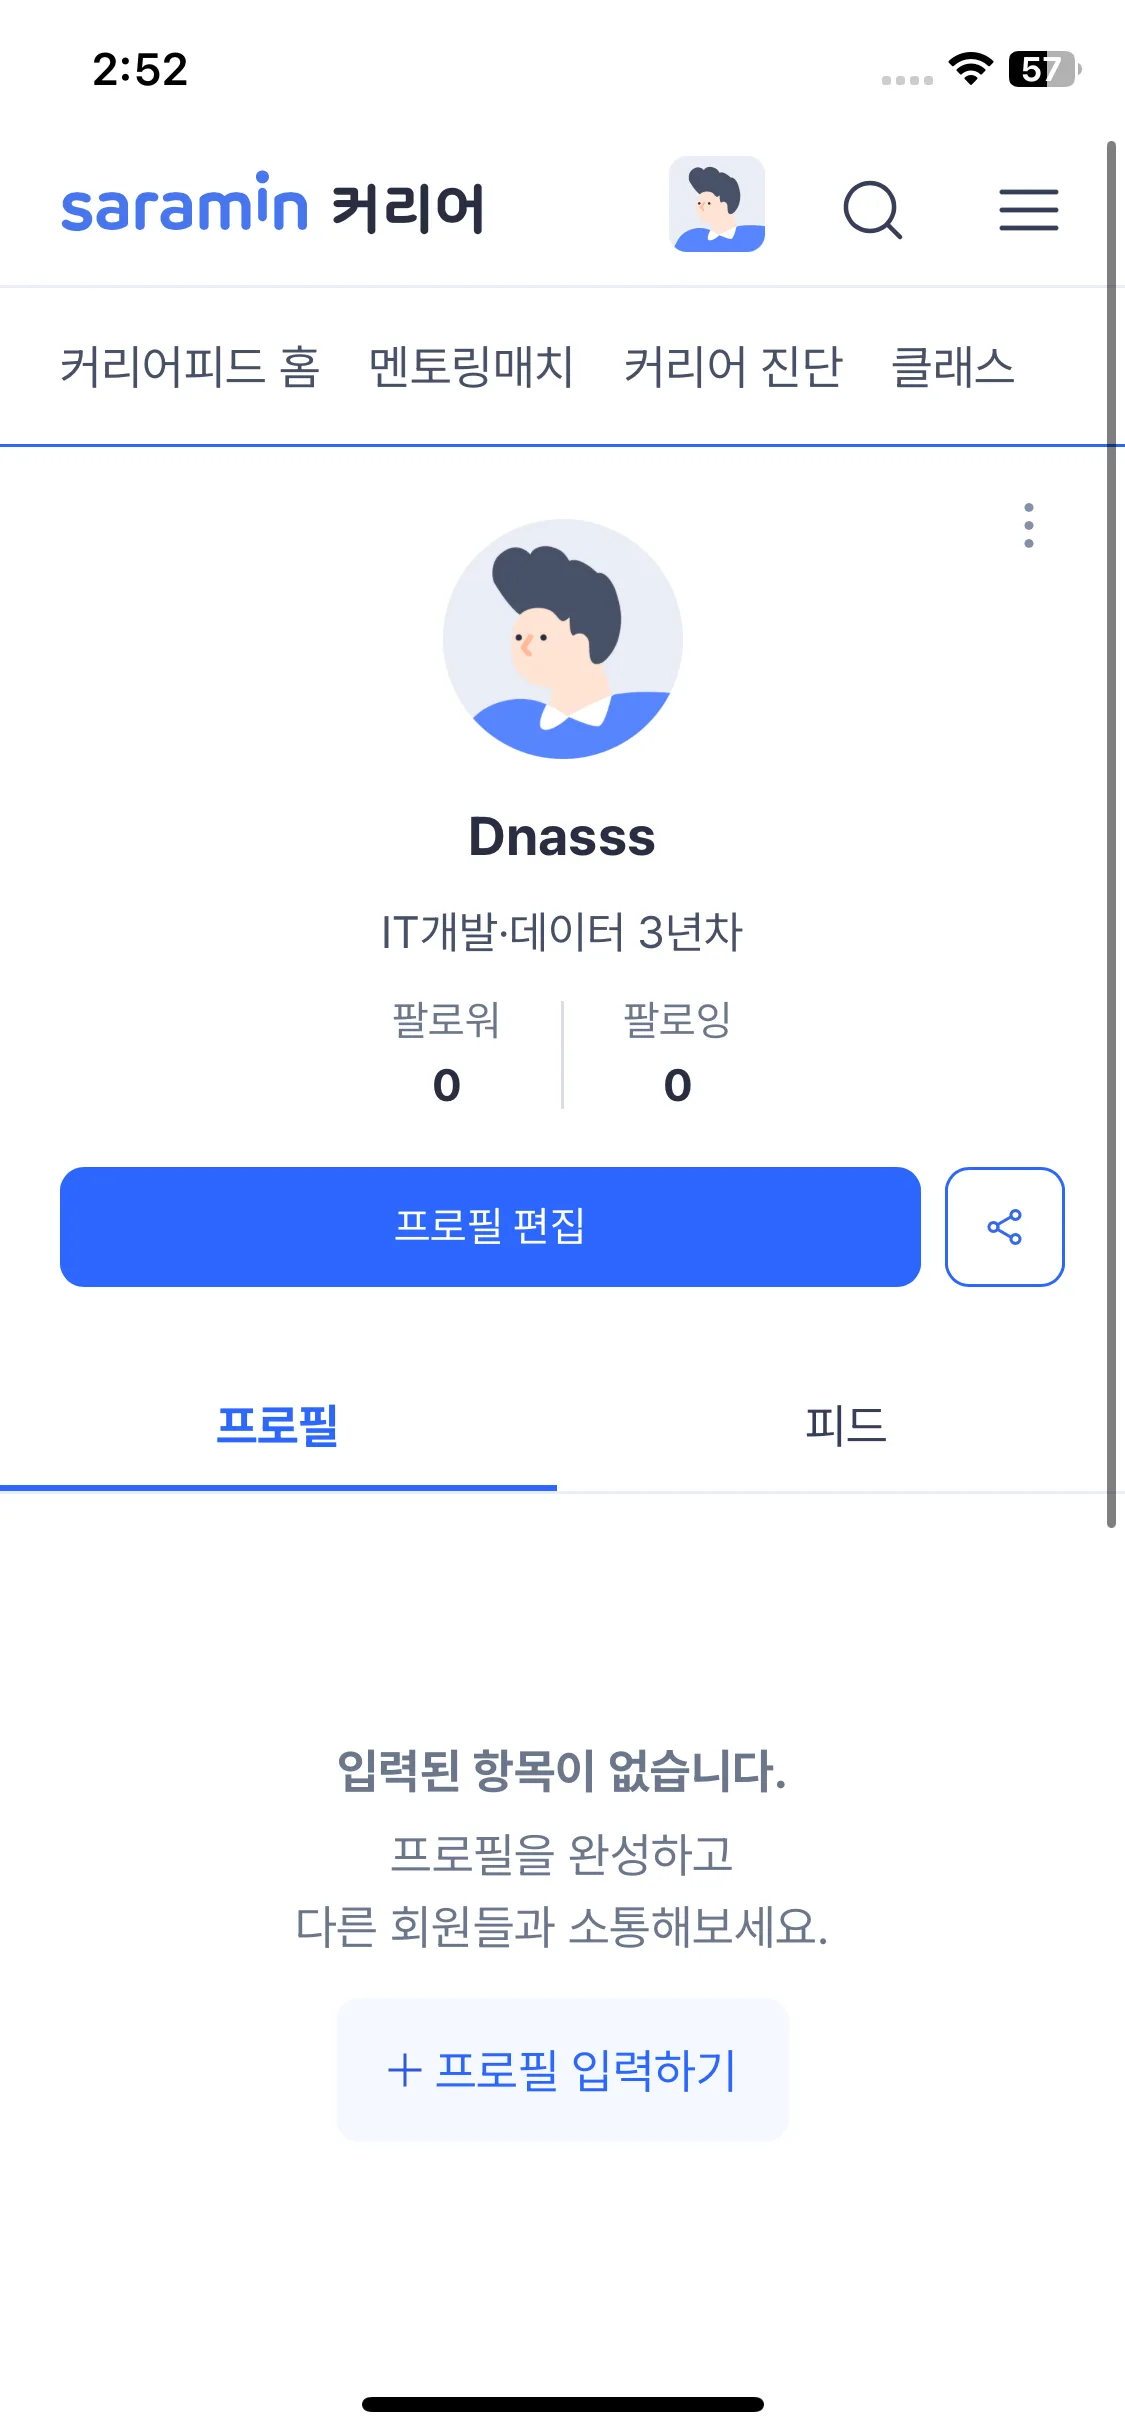Open search with the magnifier icon

pos(872,209)
